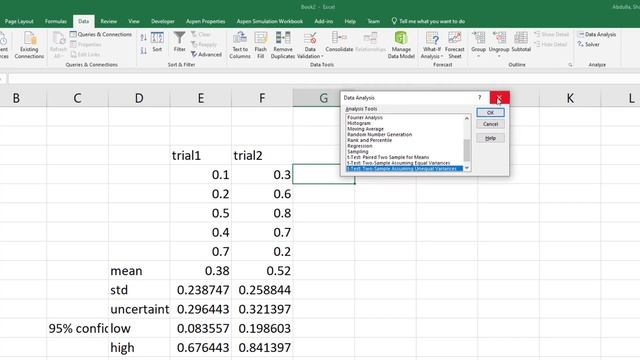Run Flash Fill
640x360 pixels.
(260, 45)
